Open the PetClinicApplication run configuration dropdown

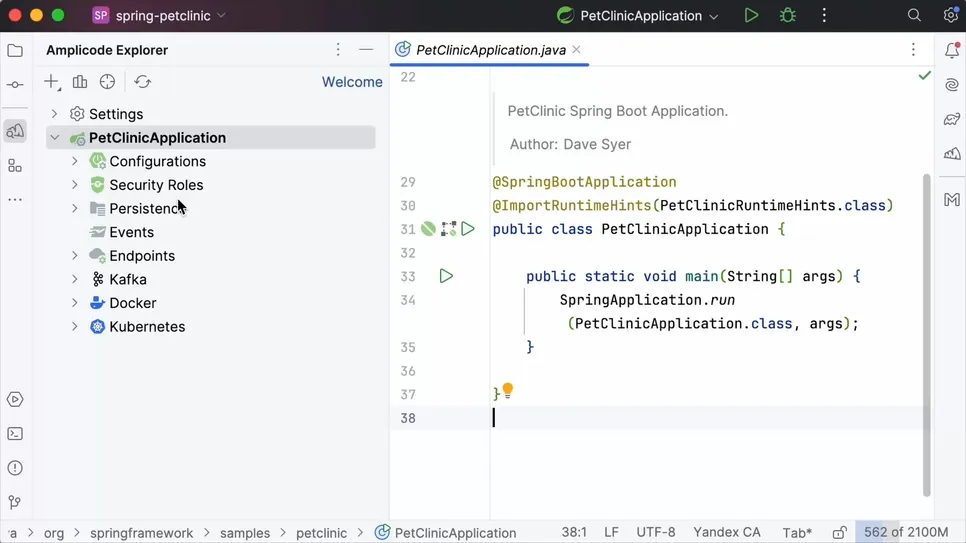638,15
